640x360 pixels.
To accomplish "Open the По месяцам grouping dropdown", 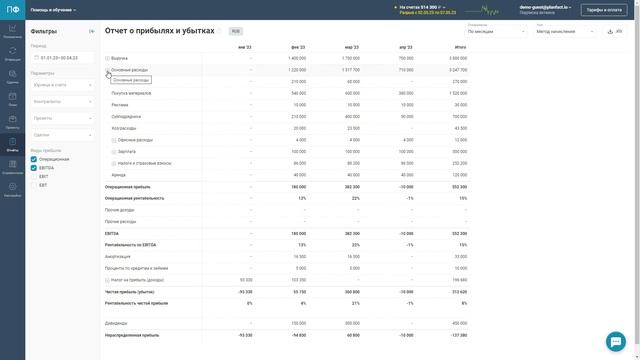I will pyautogui.click(x=496, y=31).
